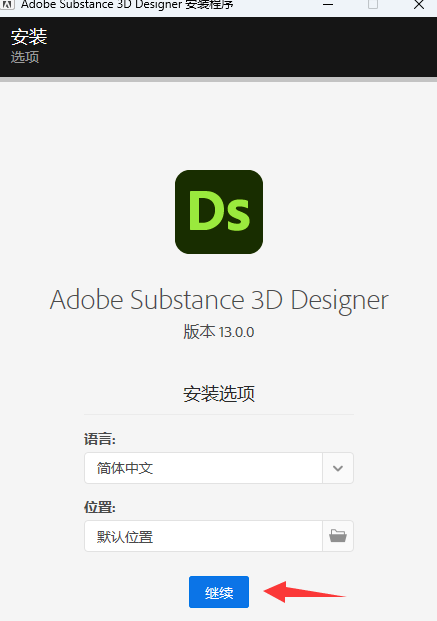Click the Adobe Substance 3D Designer title
Image resolution: width=437 pixels, height=621 pixels.
click(x=219, y=300)
